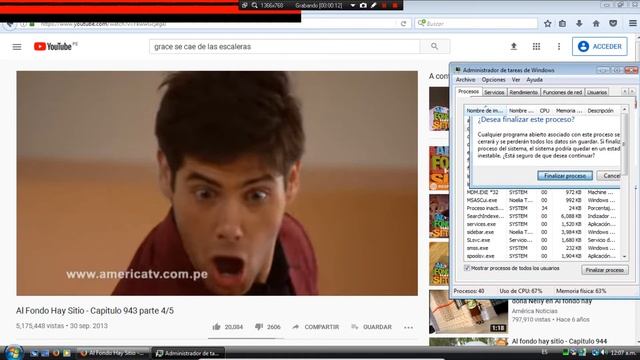The width and height of the screenshot is (640, 360).
Task: Switch to the Procesos tab
Action: pyautogui.click(x=469, y=92)
